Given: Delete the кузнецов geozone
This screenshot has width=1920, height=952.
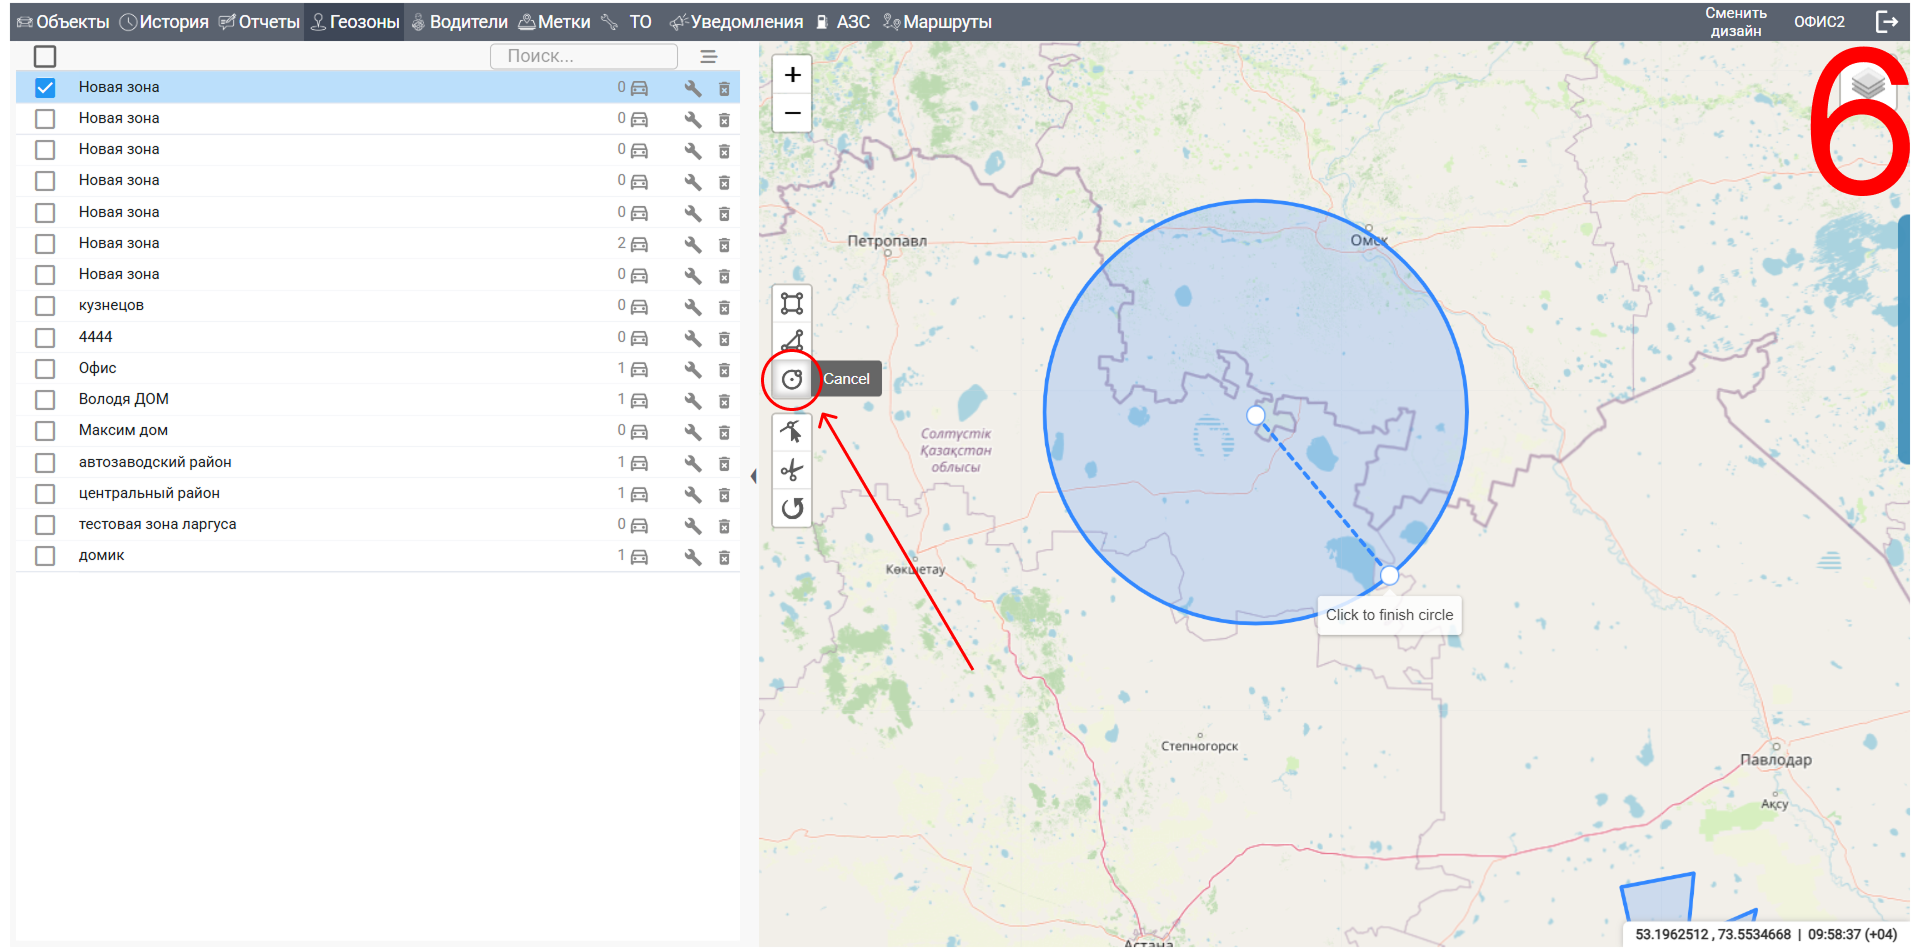Looking at the screenshot, I should click(724, 307).
